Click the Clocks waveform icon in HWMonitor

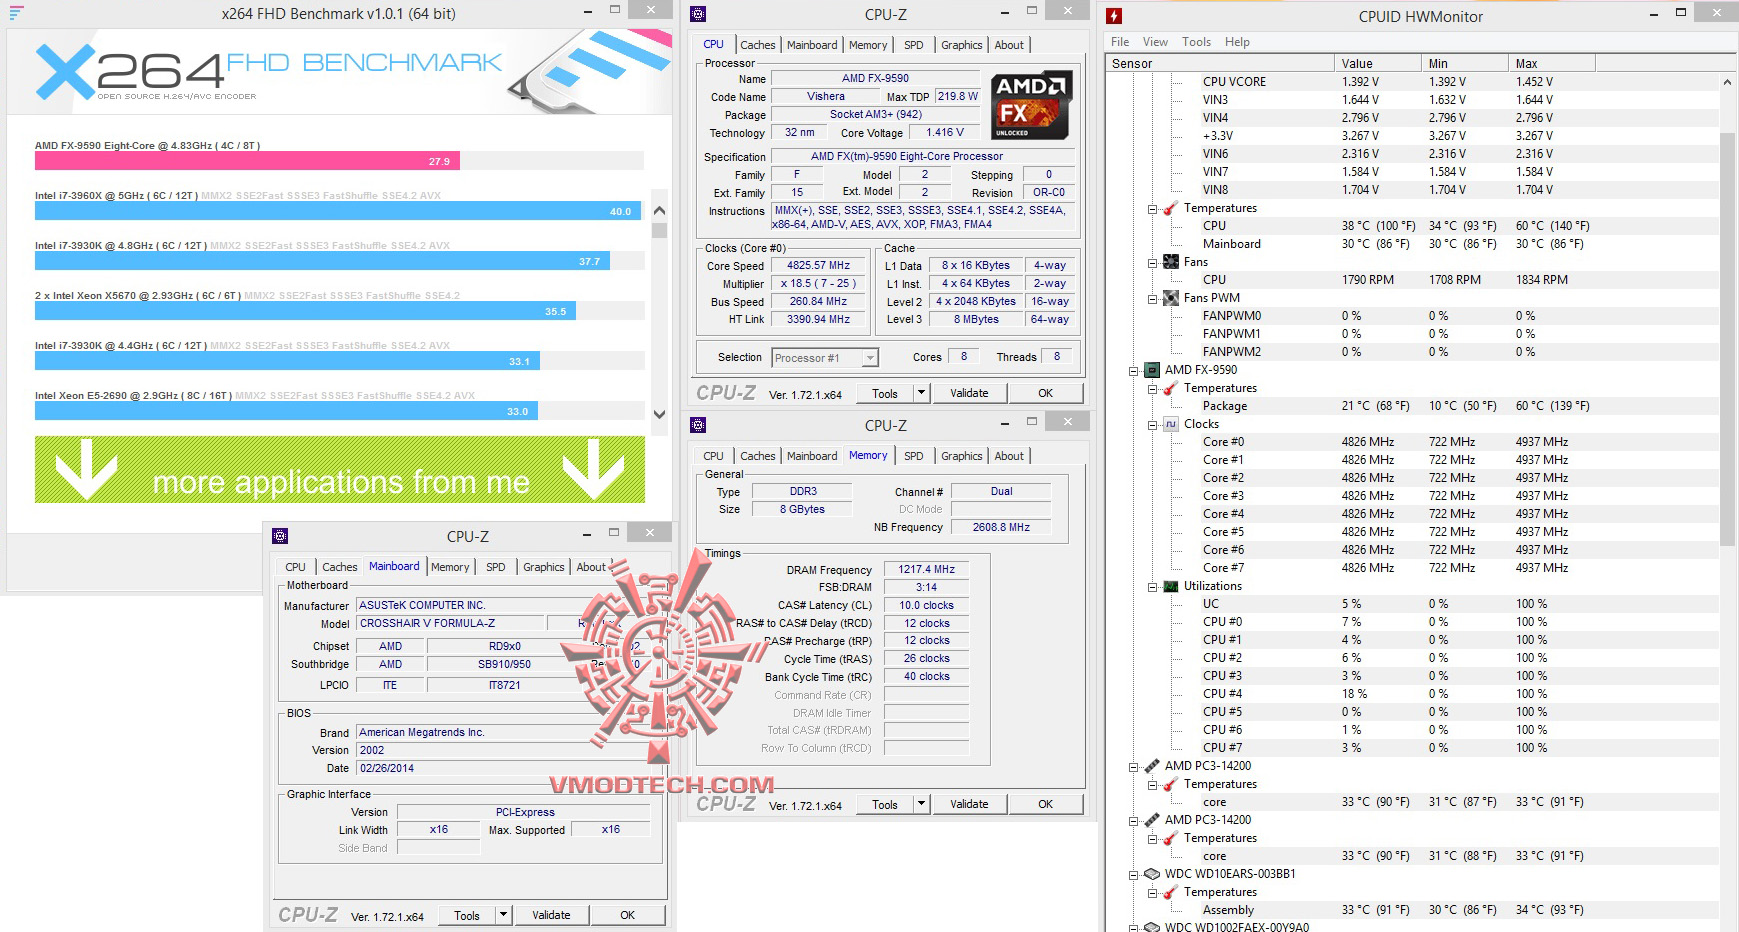pos(1170,424)
